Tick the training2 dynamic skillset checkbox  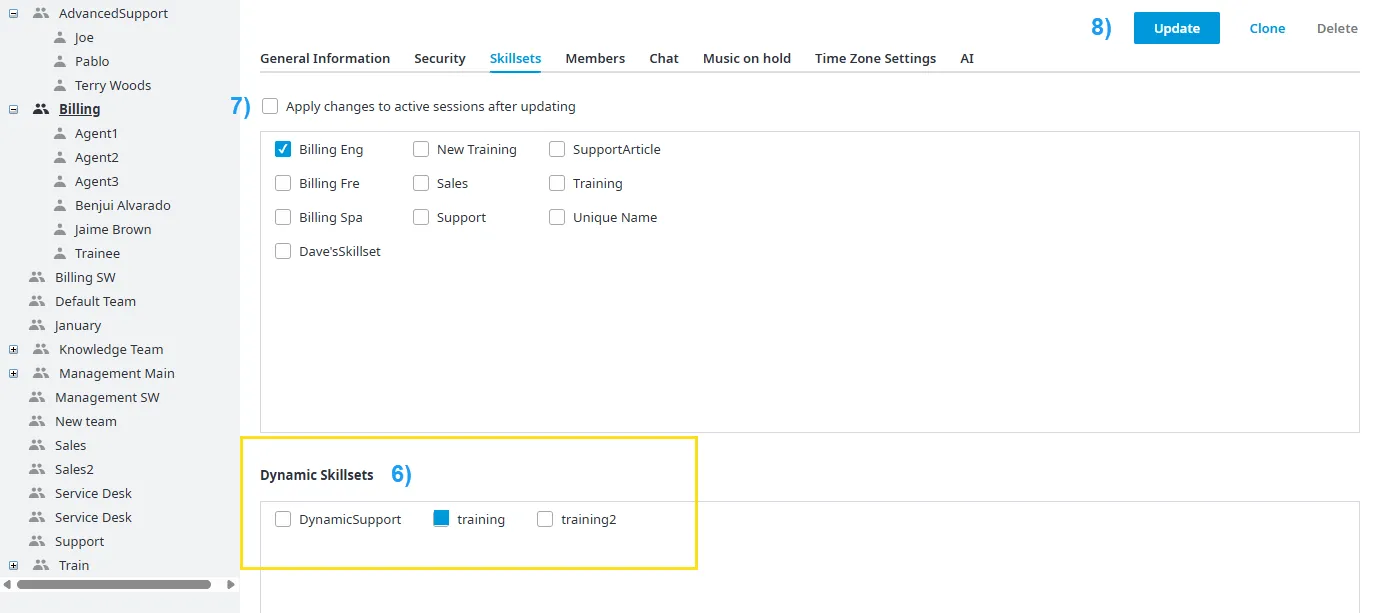[x=545, y=519]
